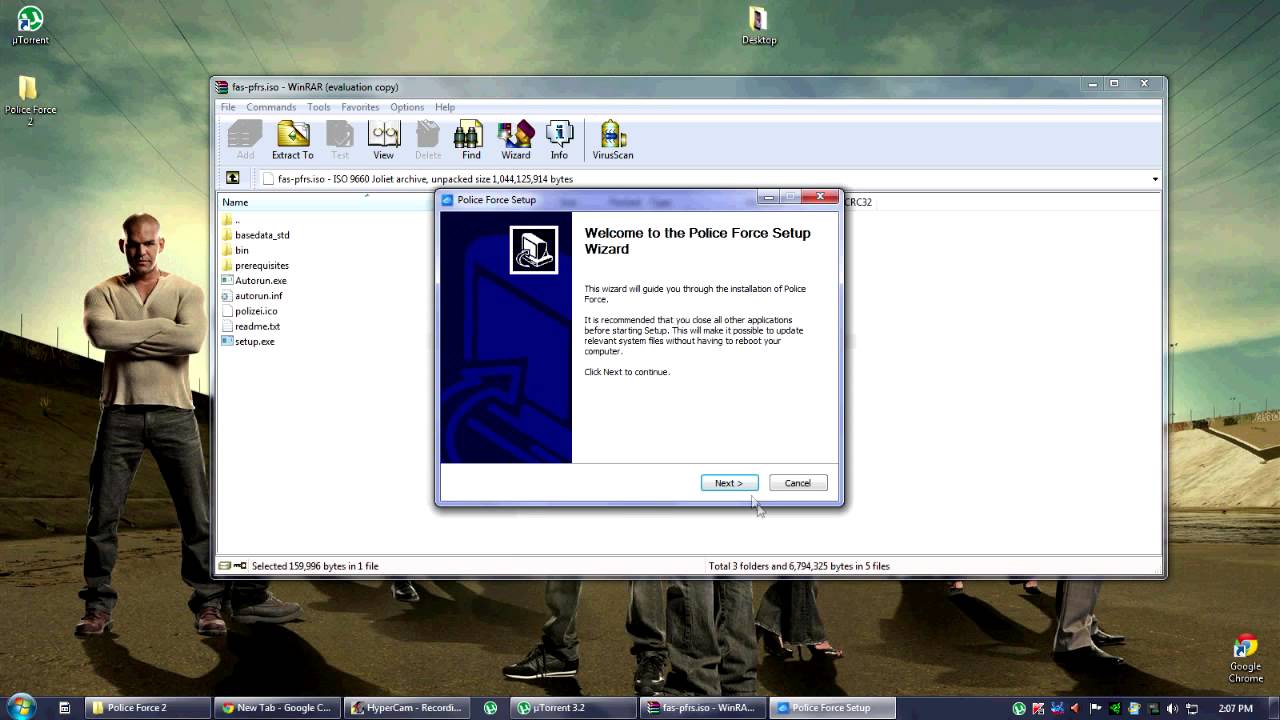Open µTorrent desktop shortcut

(30, 26)
